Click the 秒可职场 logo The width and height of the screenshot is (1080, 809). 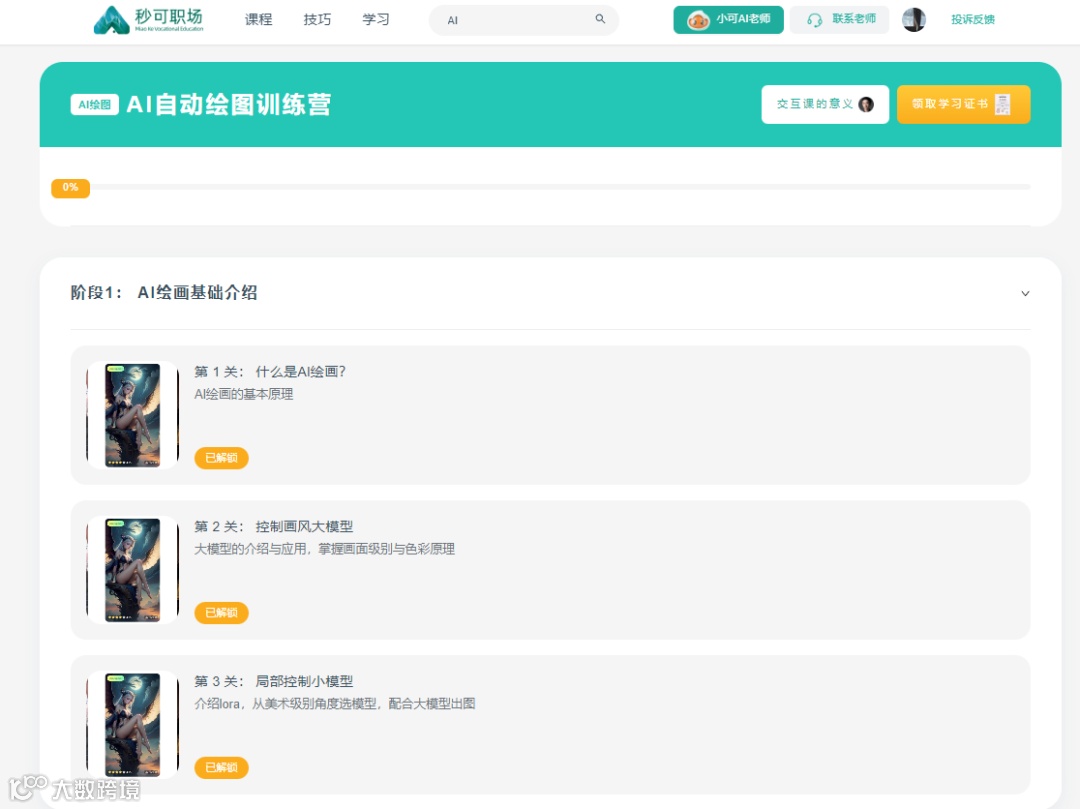(149, 19)
